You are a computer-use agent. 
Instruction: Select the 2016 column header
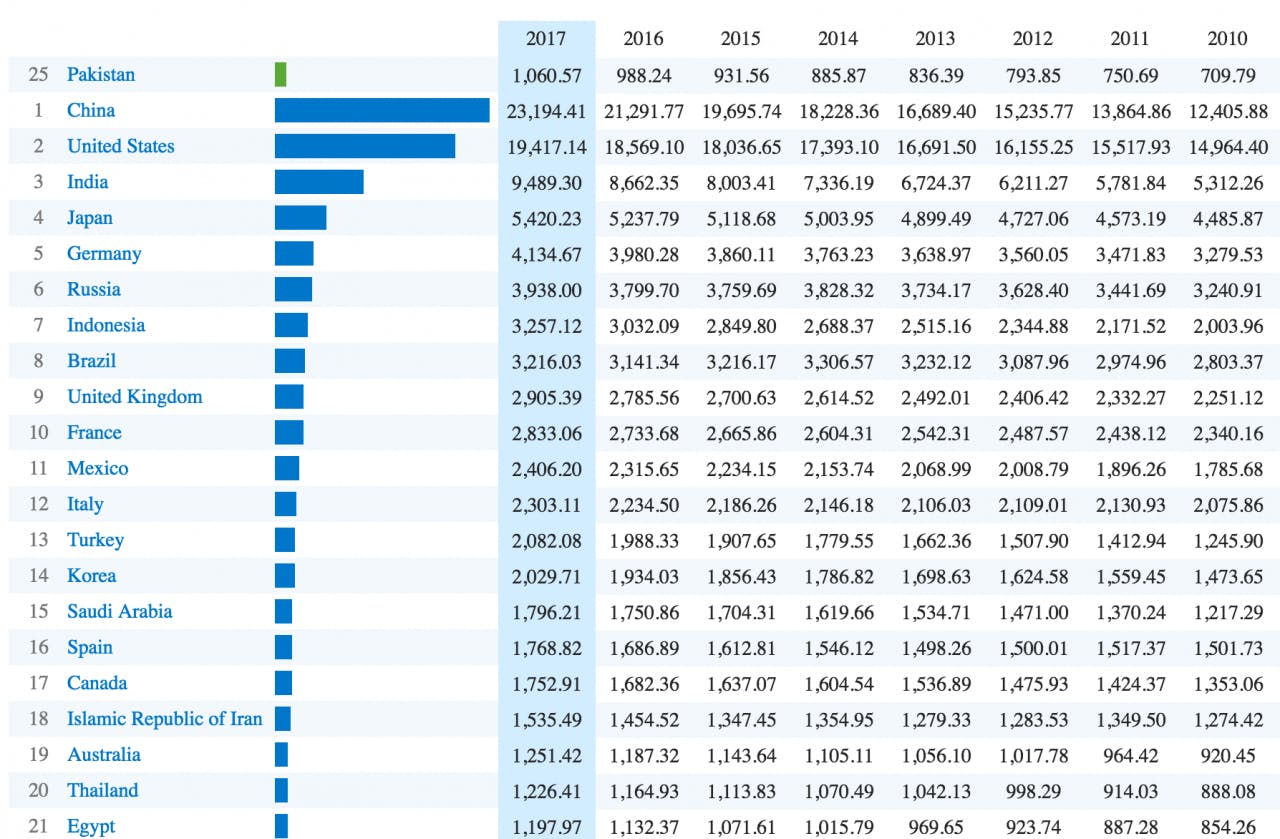coord(643,39)
